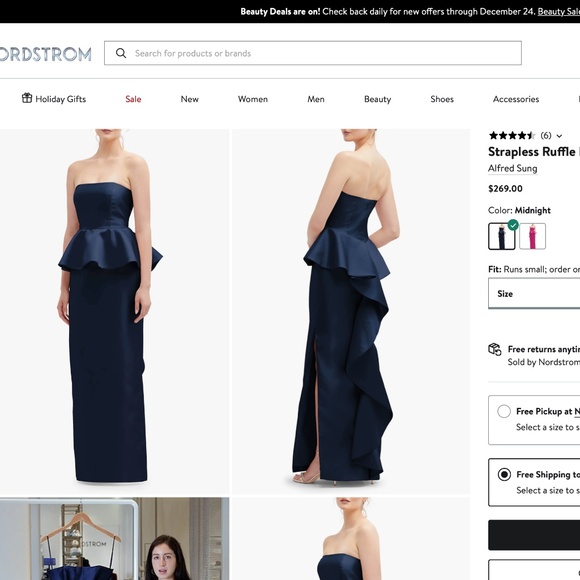Select the Free Pickup radio option

click(504, 411)
